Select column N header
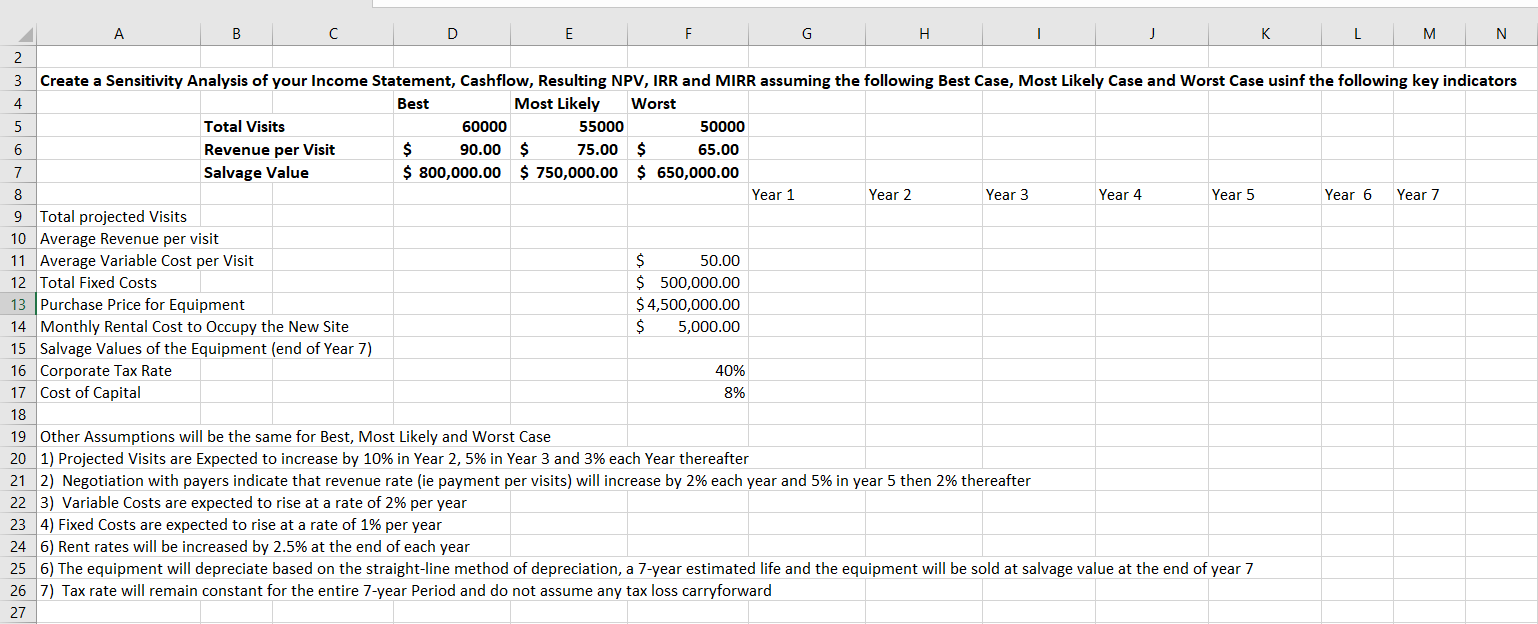The width and height of the screenshot is (1538, 624). [1500, 33]
